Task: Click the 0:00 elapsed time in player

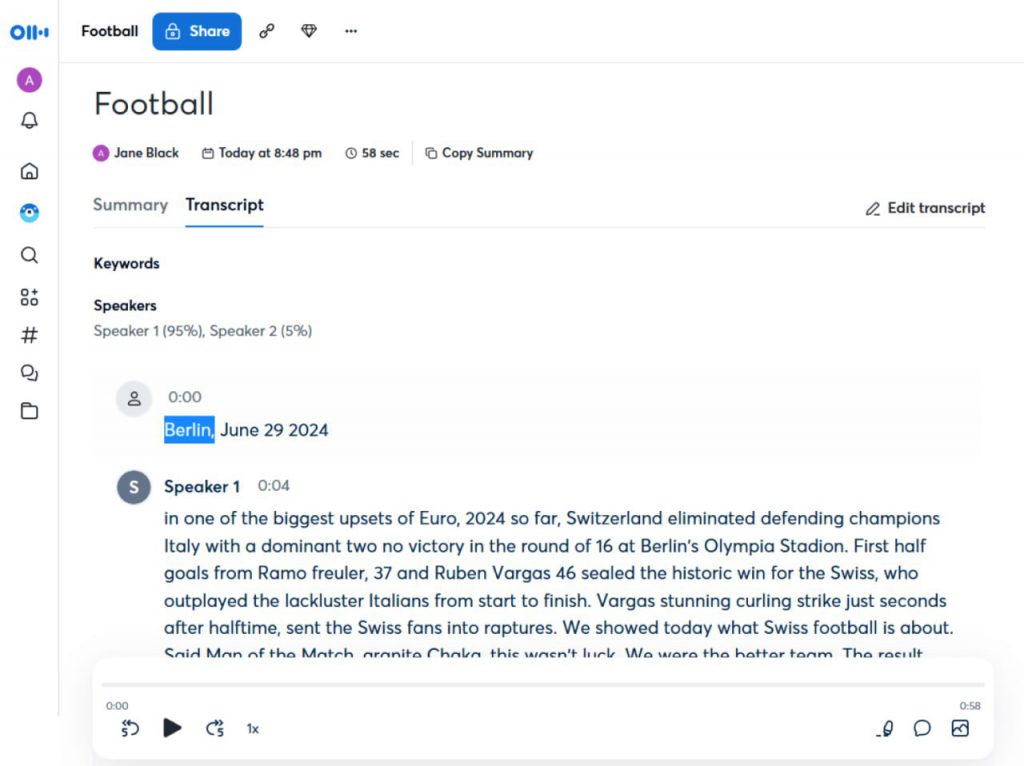Action: tap(118, 706)
